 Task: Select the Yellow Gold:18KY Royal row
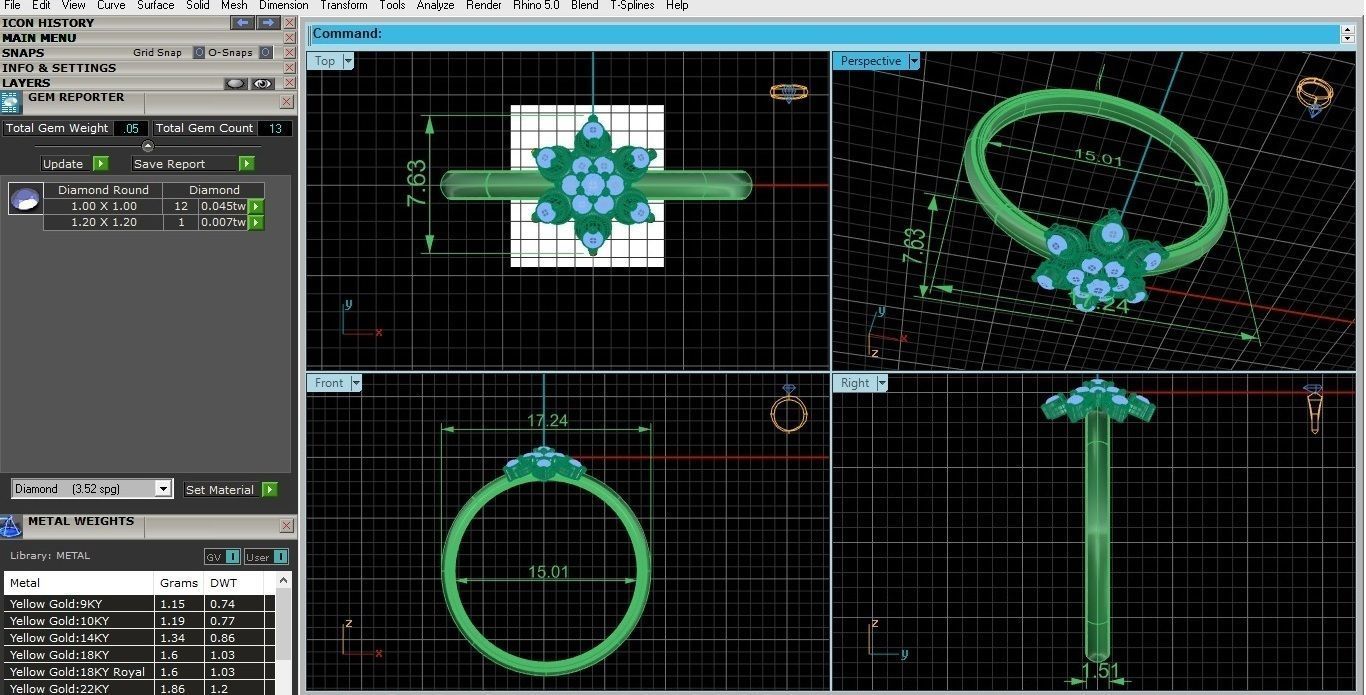[139, 672]
